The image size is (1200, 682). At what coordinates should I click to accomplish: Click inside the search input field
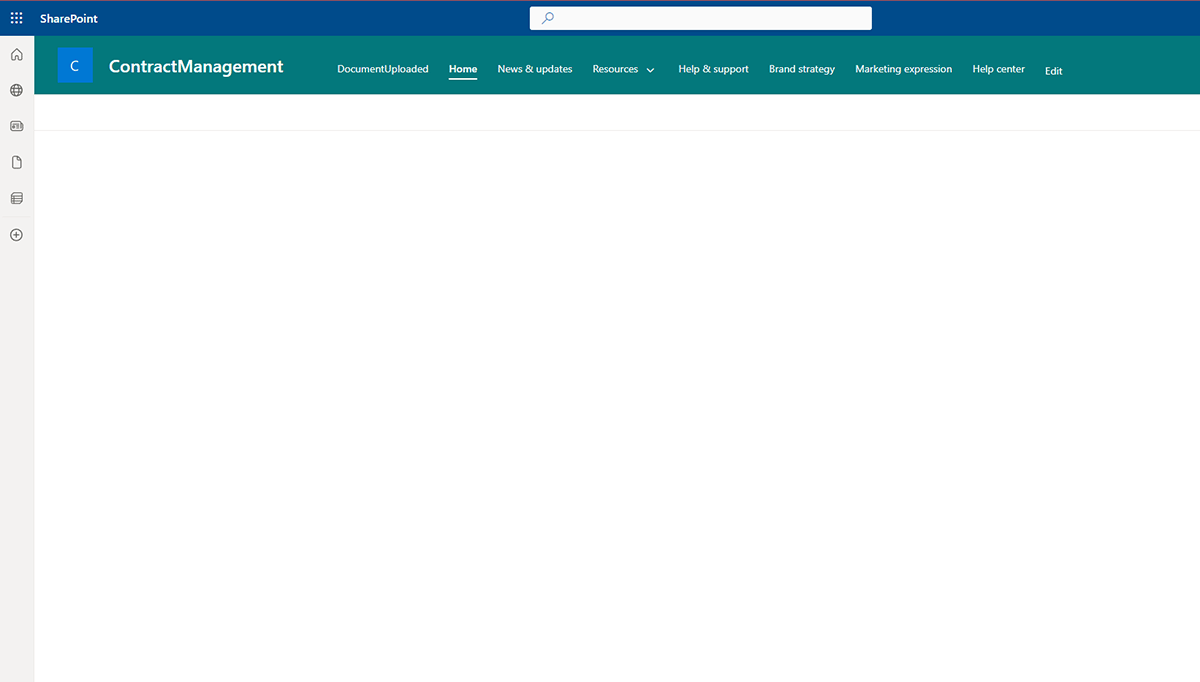pos(700,17)
